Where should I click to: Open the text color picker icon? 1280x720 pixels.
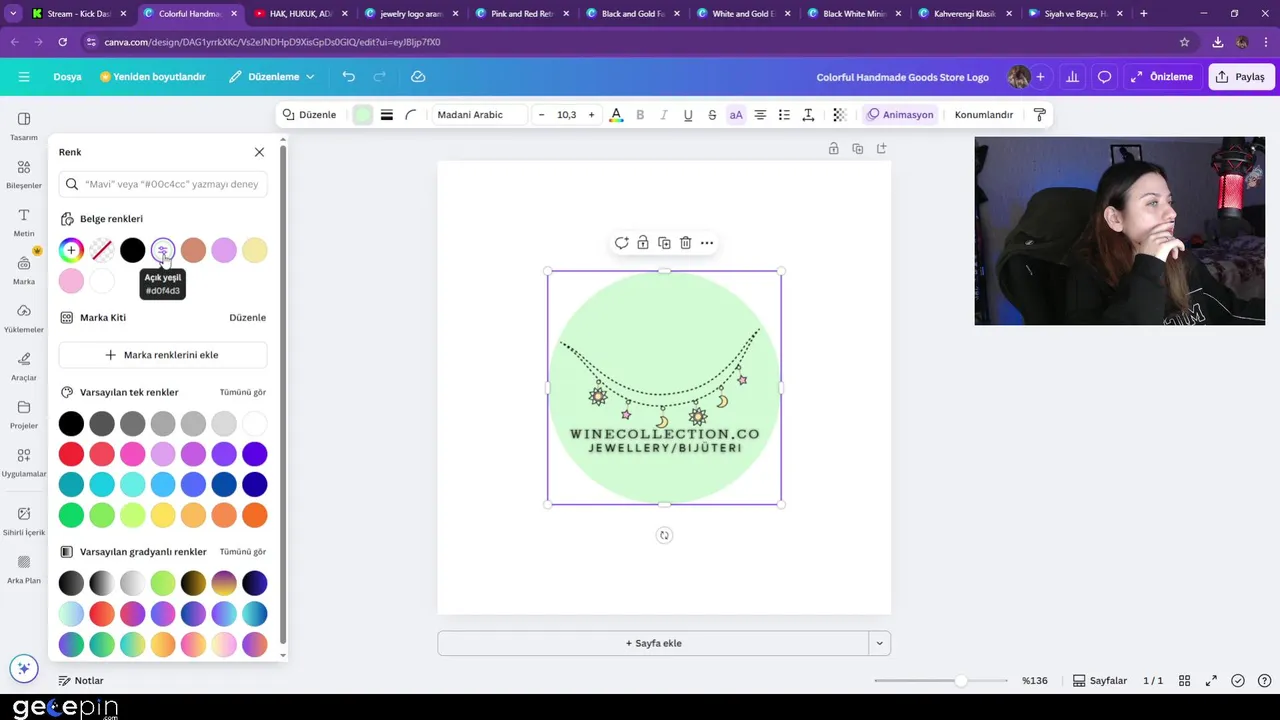[x=616, y=115]
